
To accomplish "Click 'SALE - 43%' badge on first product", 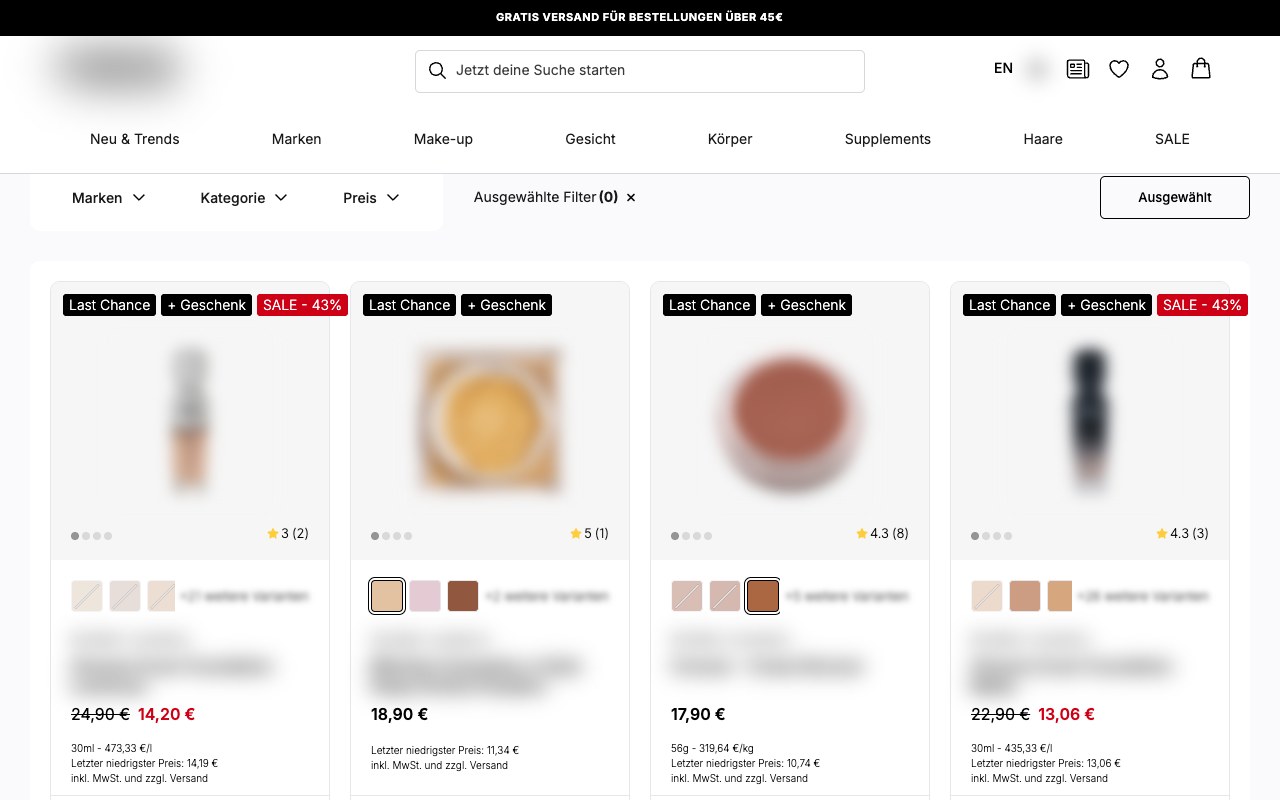I will tap(302, 305).
